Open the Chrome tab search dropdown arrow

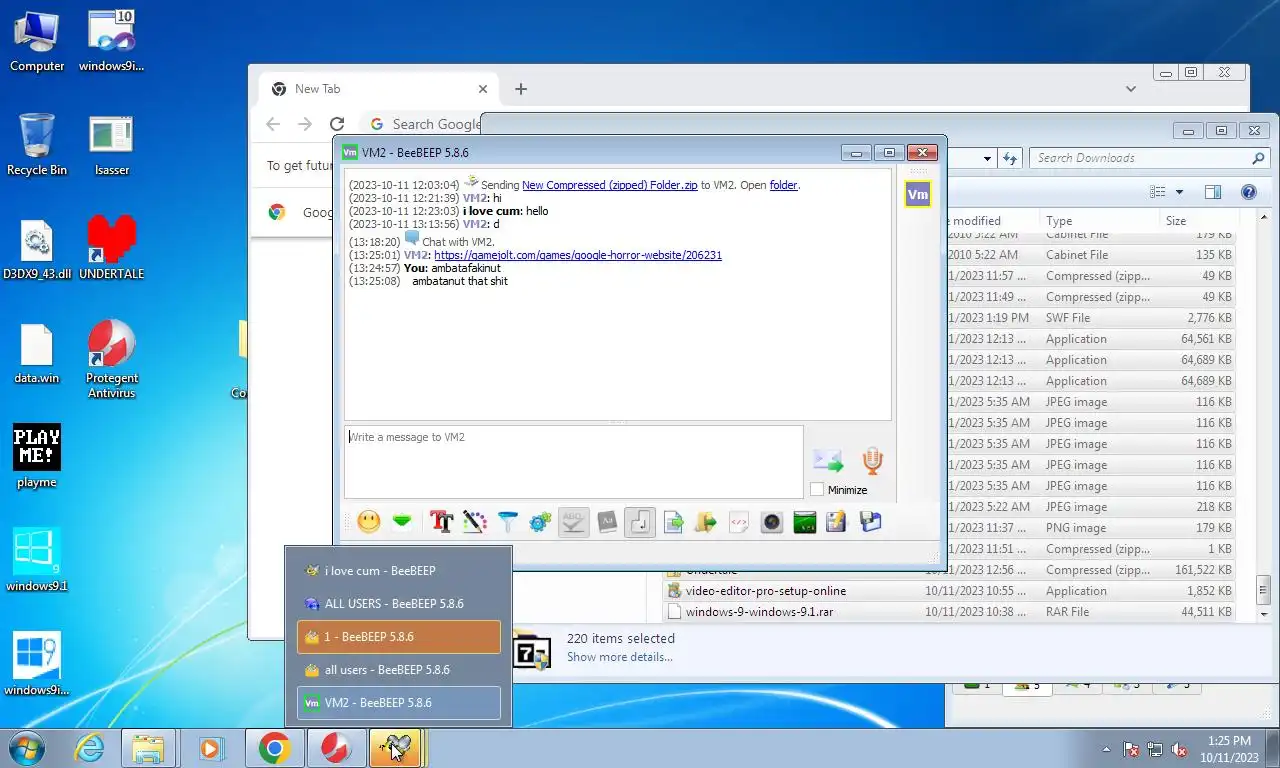(1131, 89)
